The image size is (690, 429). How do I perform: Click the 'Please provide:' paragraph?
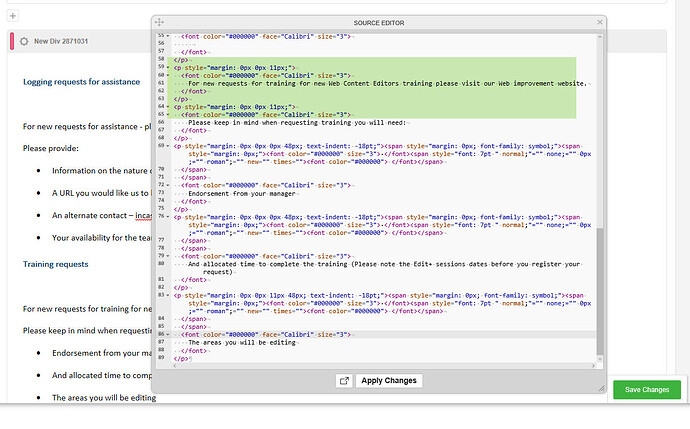pos(51,148)
